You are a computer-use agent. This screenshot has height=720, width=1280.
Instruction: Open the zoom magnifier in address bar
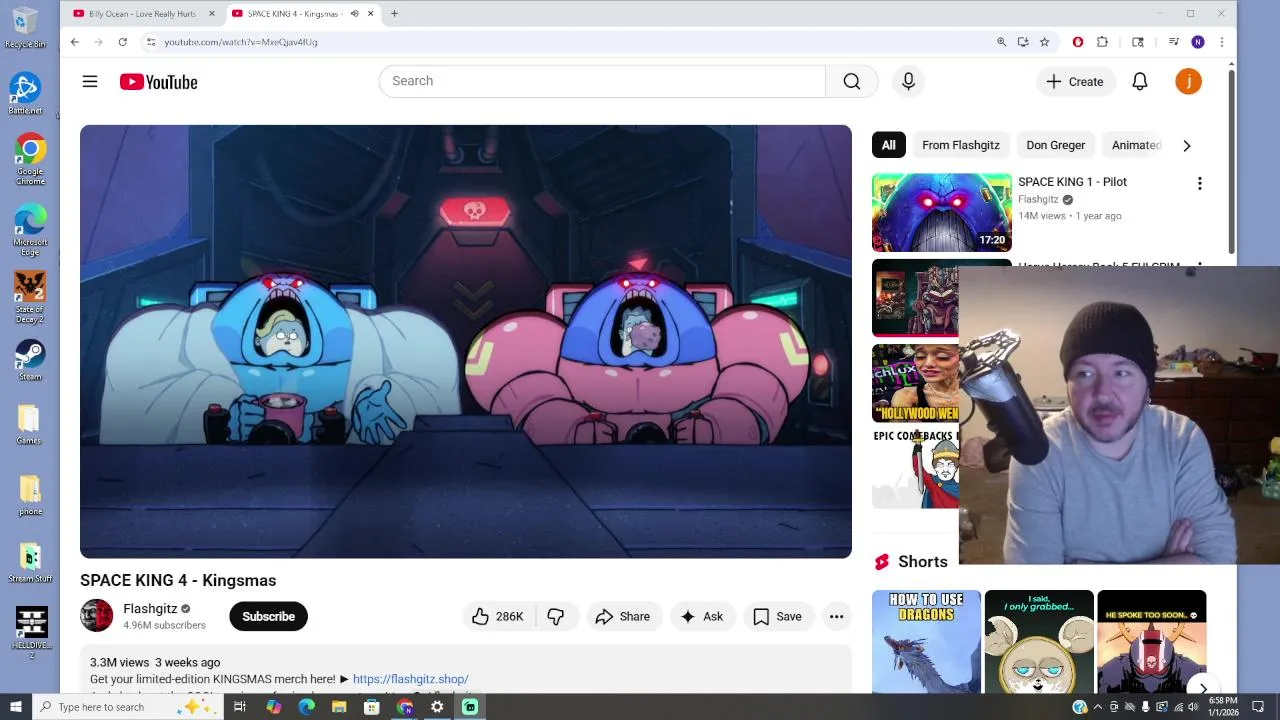(x=1001, y=42)
